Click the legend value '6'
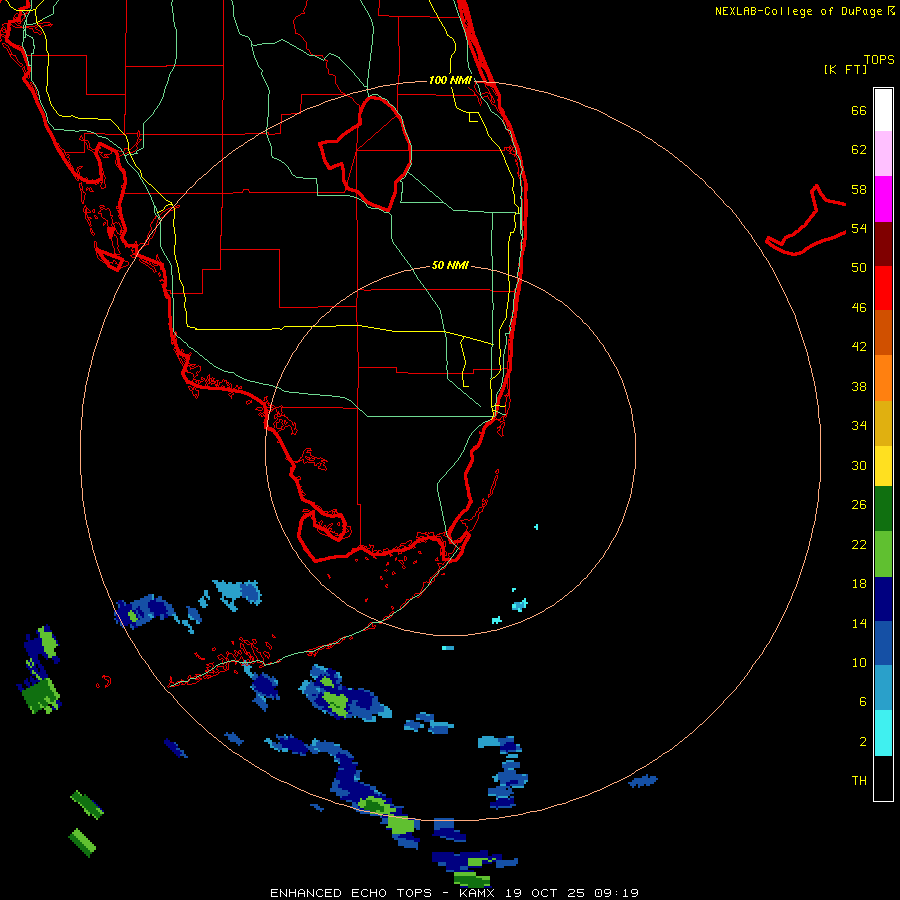Screen dimensions: 900x900 (862, 701)
